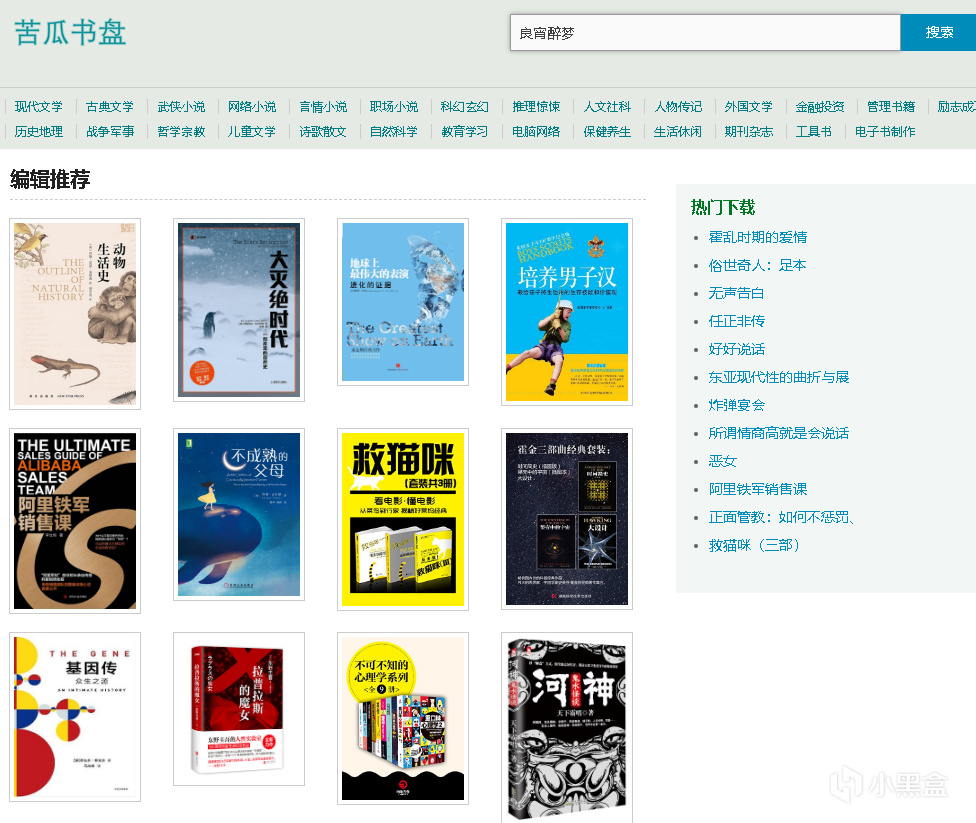Open the 培养男子汉 book cover
The height and width of the screenshot is (823, 976).
coord(567,312)
